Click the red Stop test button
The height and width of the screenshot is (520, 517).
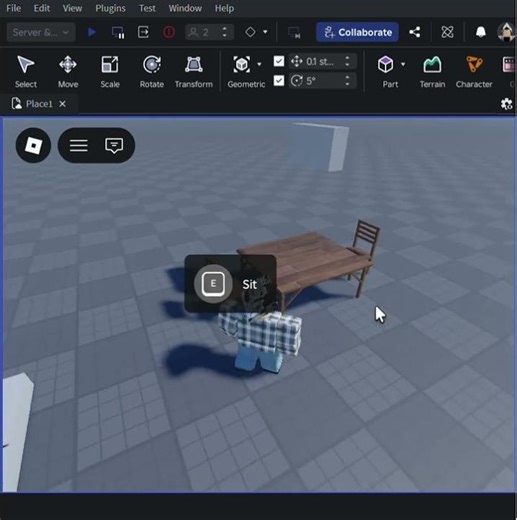[169, 32]
